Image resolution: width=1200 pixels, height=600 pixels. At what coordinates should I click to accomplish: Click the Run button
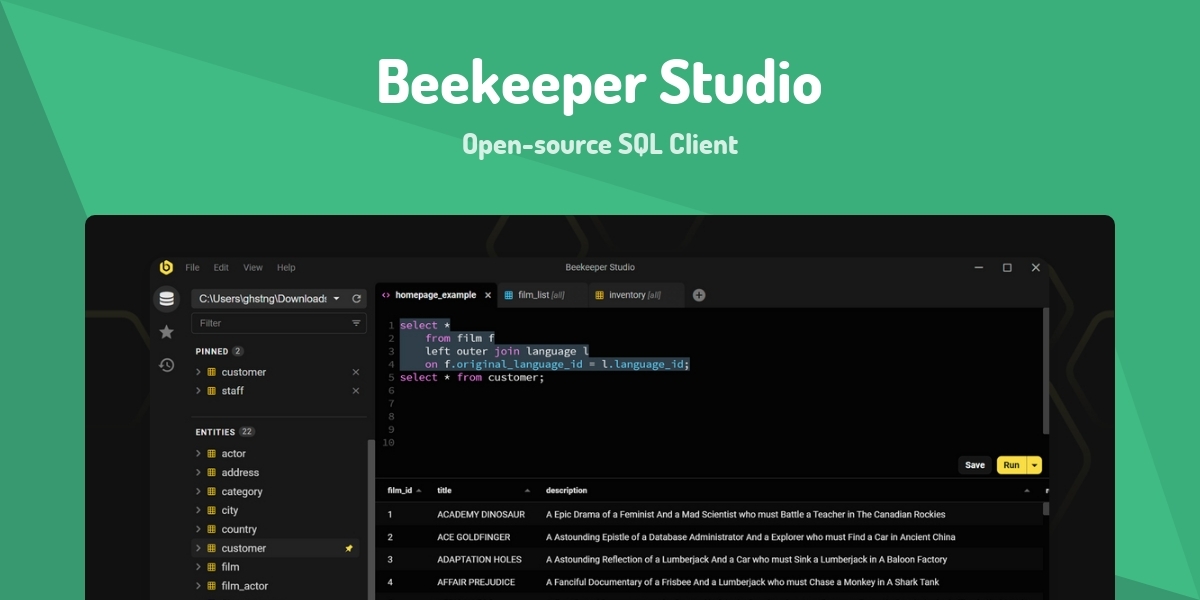pyautogui.click(x=1011, y=465)
